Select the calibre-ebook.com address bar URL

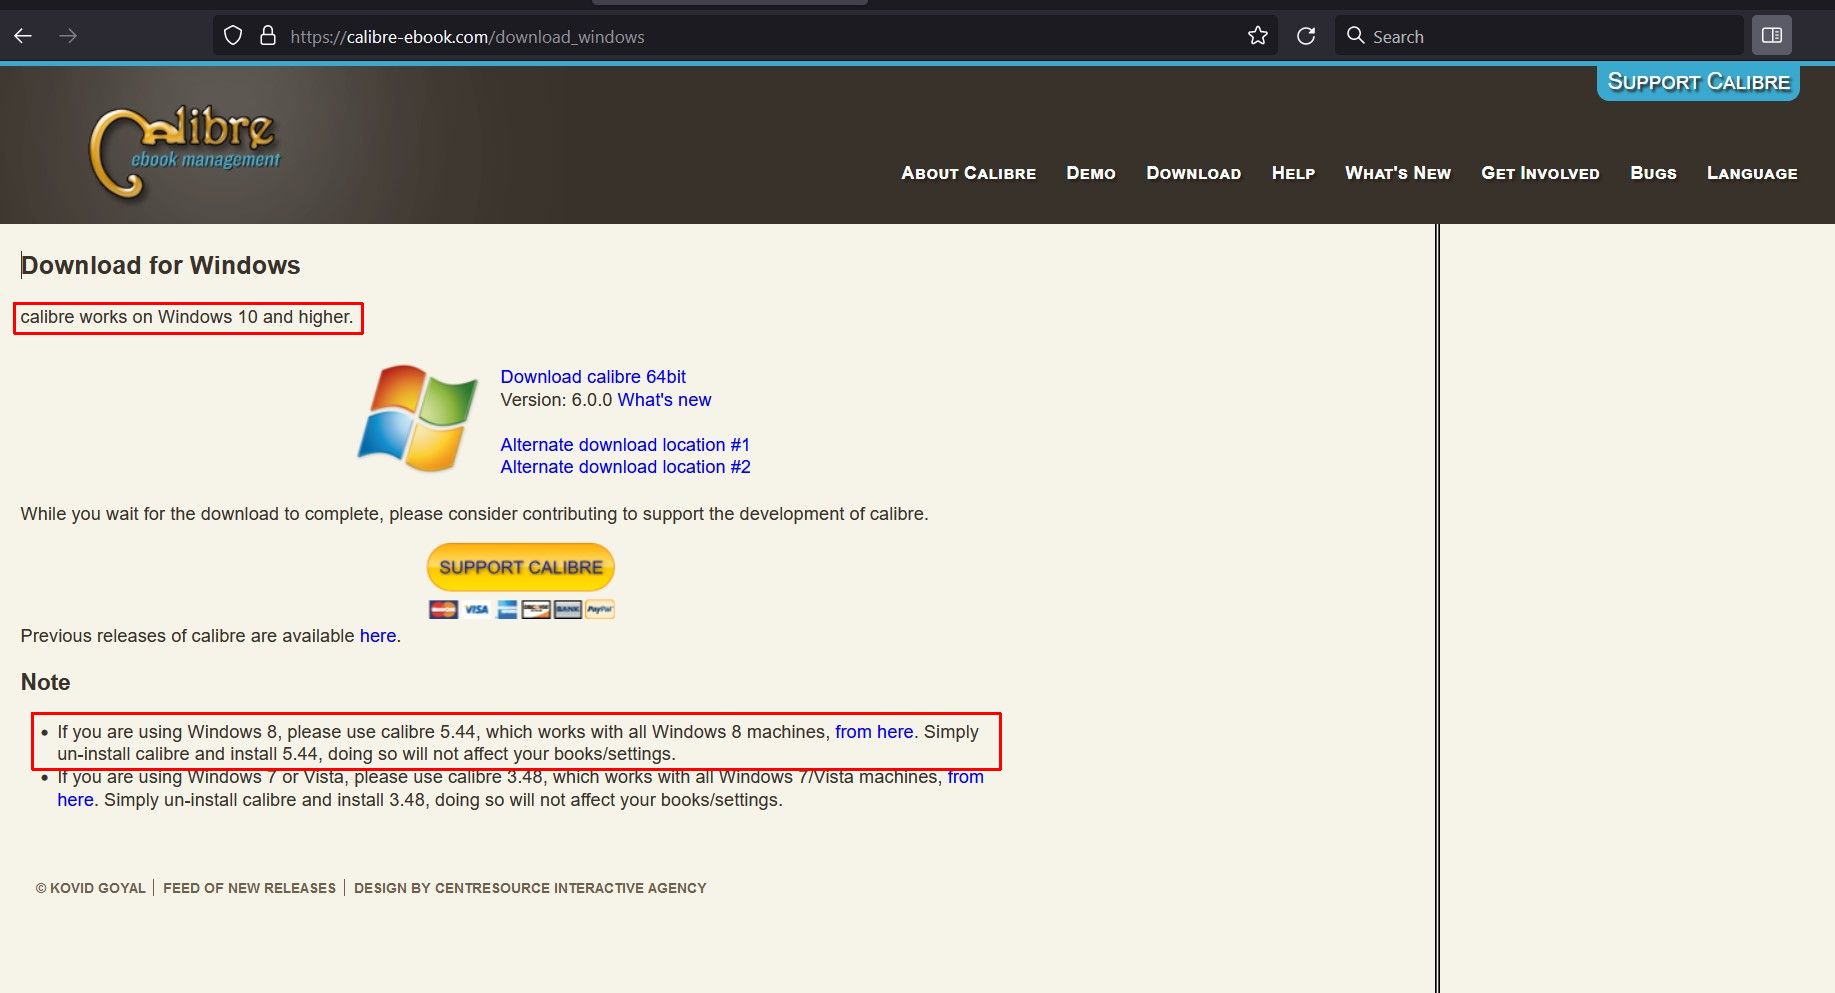(x=467, y=37)
